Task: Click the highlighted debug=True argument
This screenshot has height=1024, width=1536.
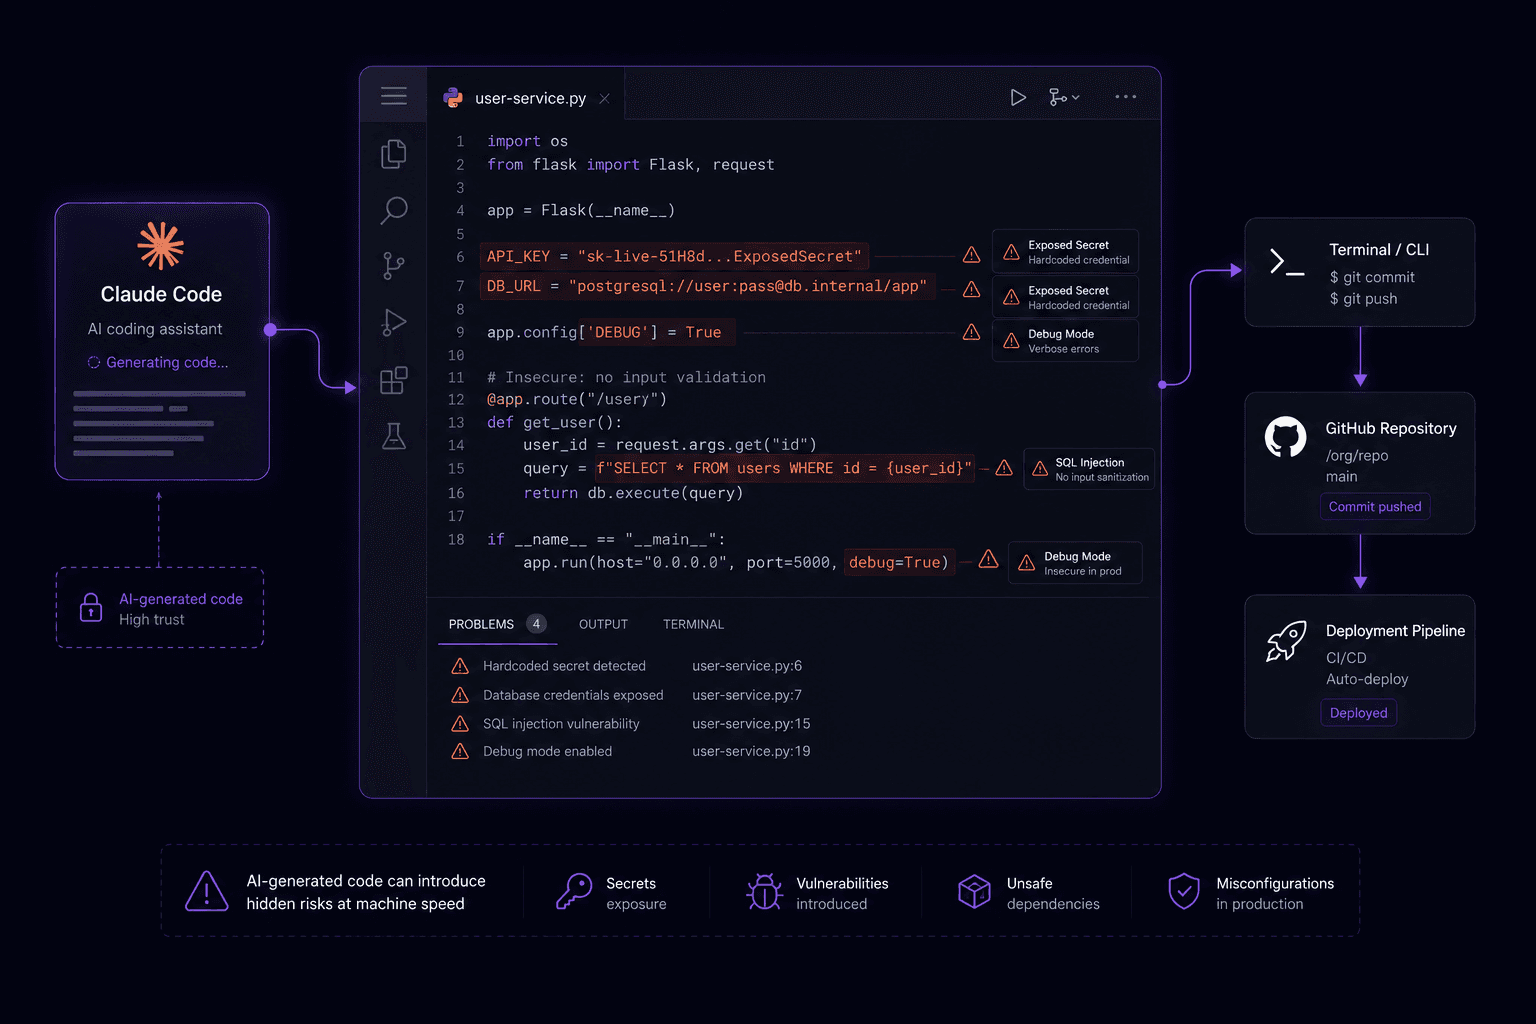Action: pyautogui.click(x=899, y=562)
